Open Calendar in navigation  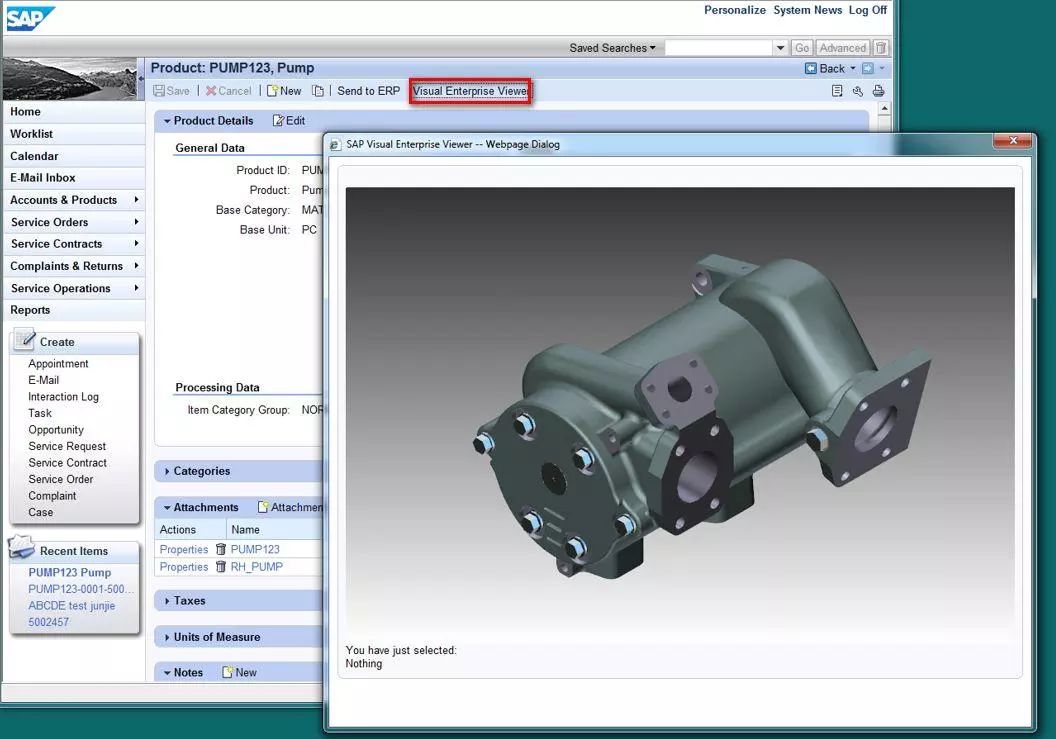(x=73, y=156)
